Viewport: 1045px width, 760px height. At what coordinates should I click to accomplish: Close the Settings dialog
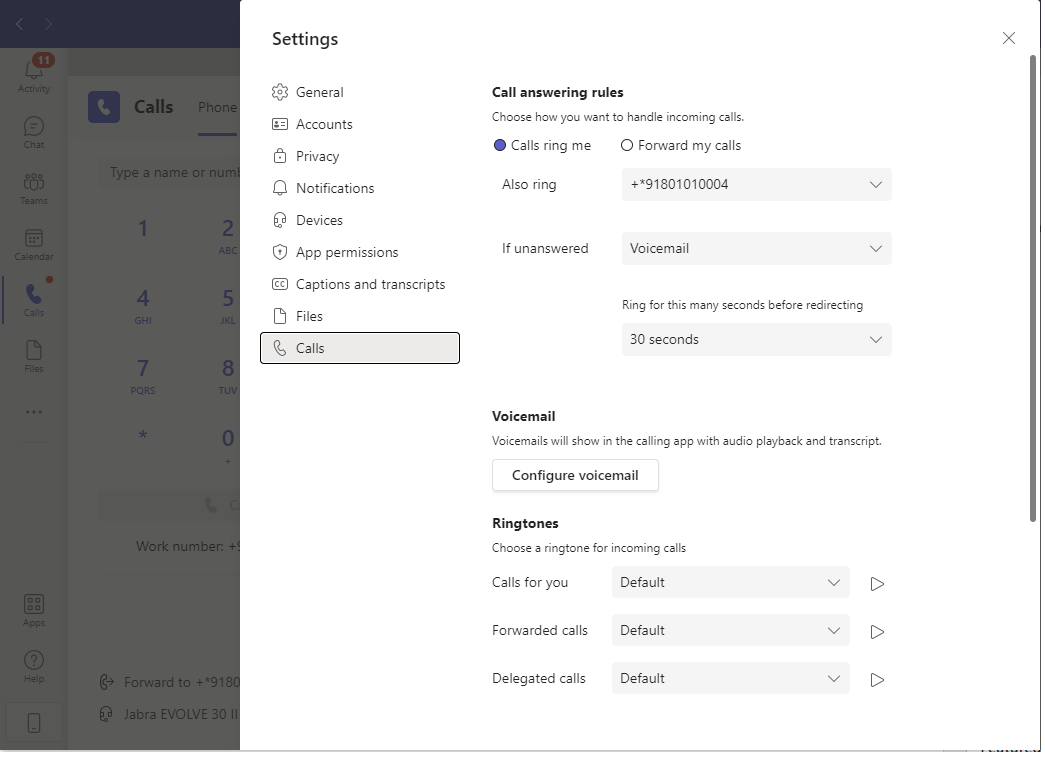[1008, 38]
